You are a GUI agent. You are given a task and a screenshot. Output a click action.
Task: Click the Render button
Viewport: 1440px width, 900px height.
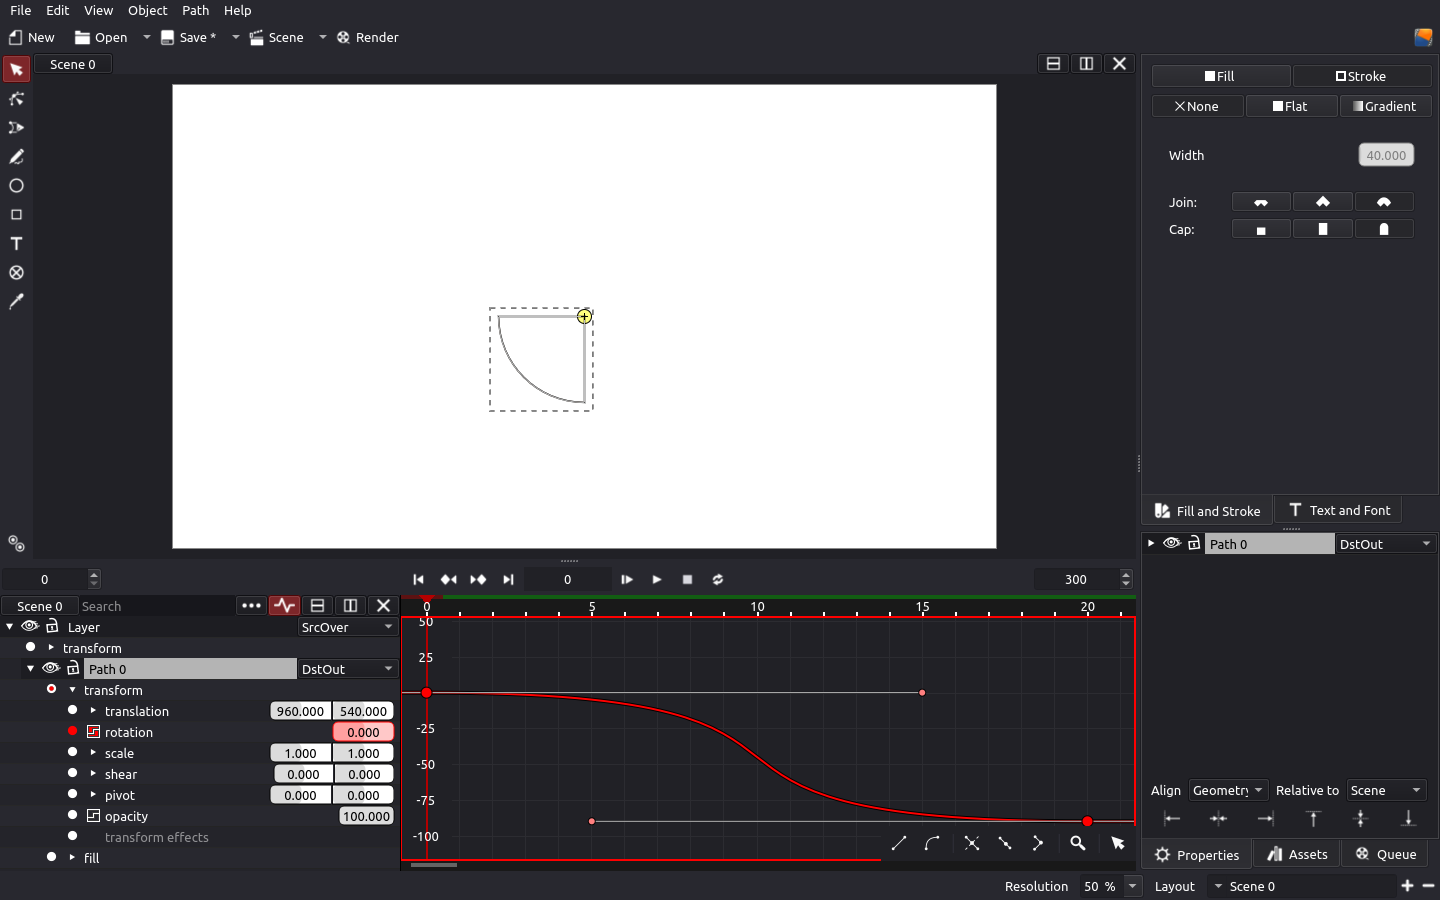point(367,37)
